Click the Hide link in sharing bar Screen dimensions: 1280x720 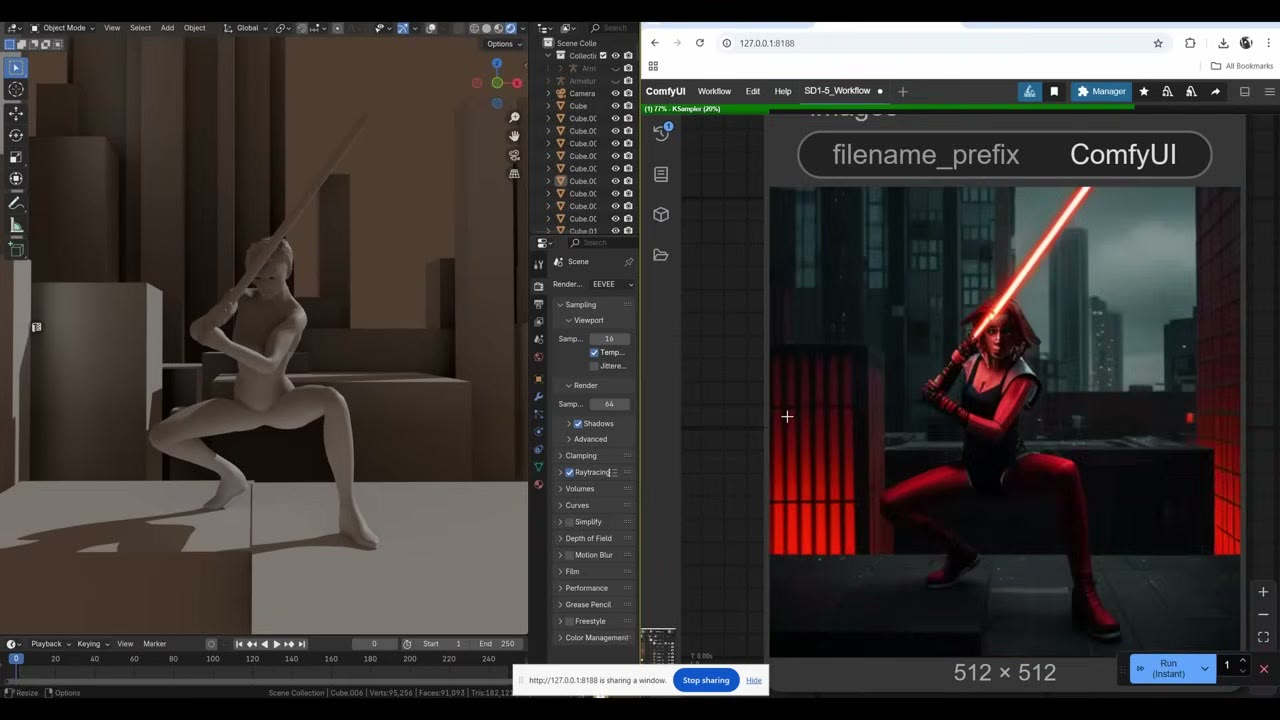(754, 680)
